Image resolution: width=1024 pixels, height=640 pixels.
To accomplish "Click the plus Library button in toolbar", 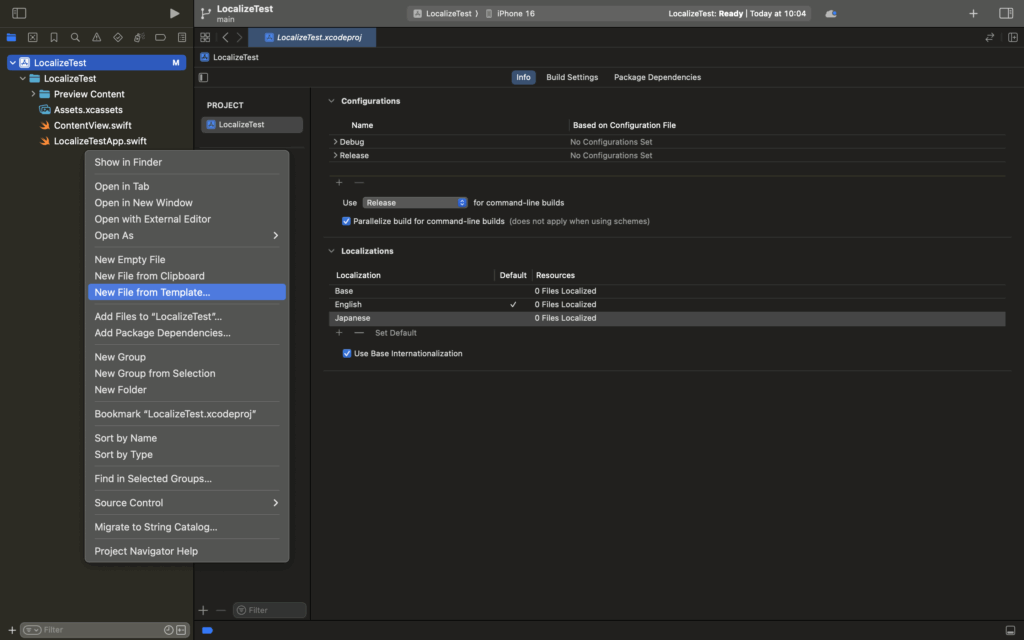I will point(973,13).
